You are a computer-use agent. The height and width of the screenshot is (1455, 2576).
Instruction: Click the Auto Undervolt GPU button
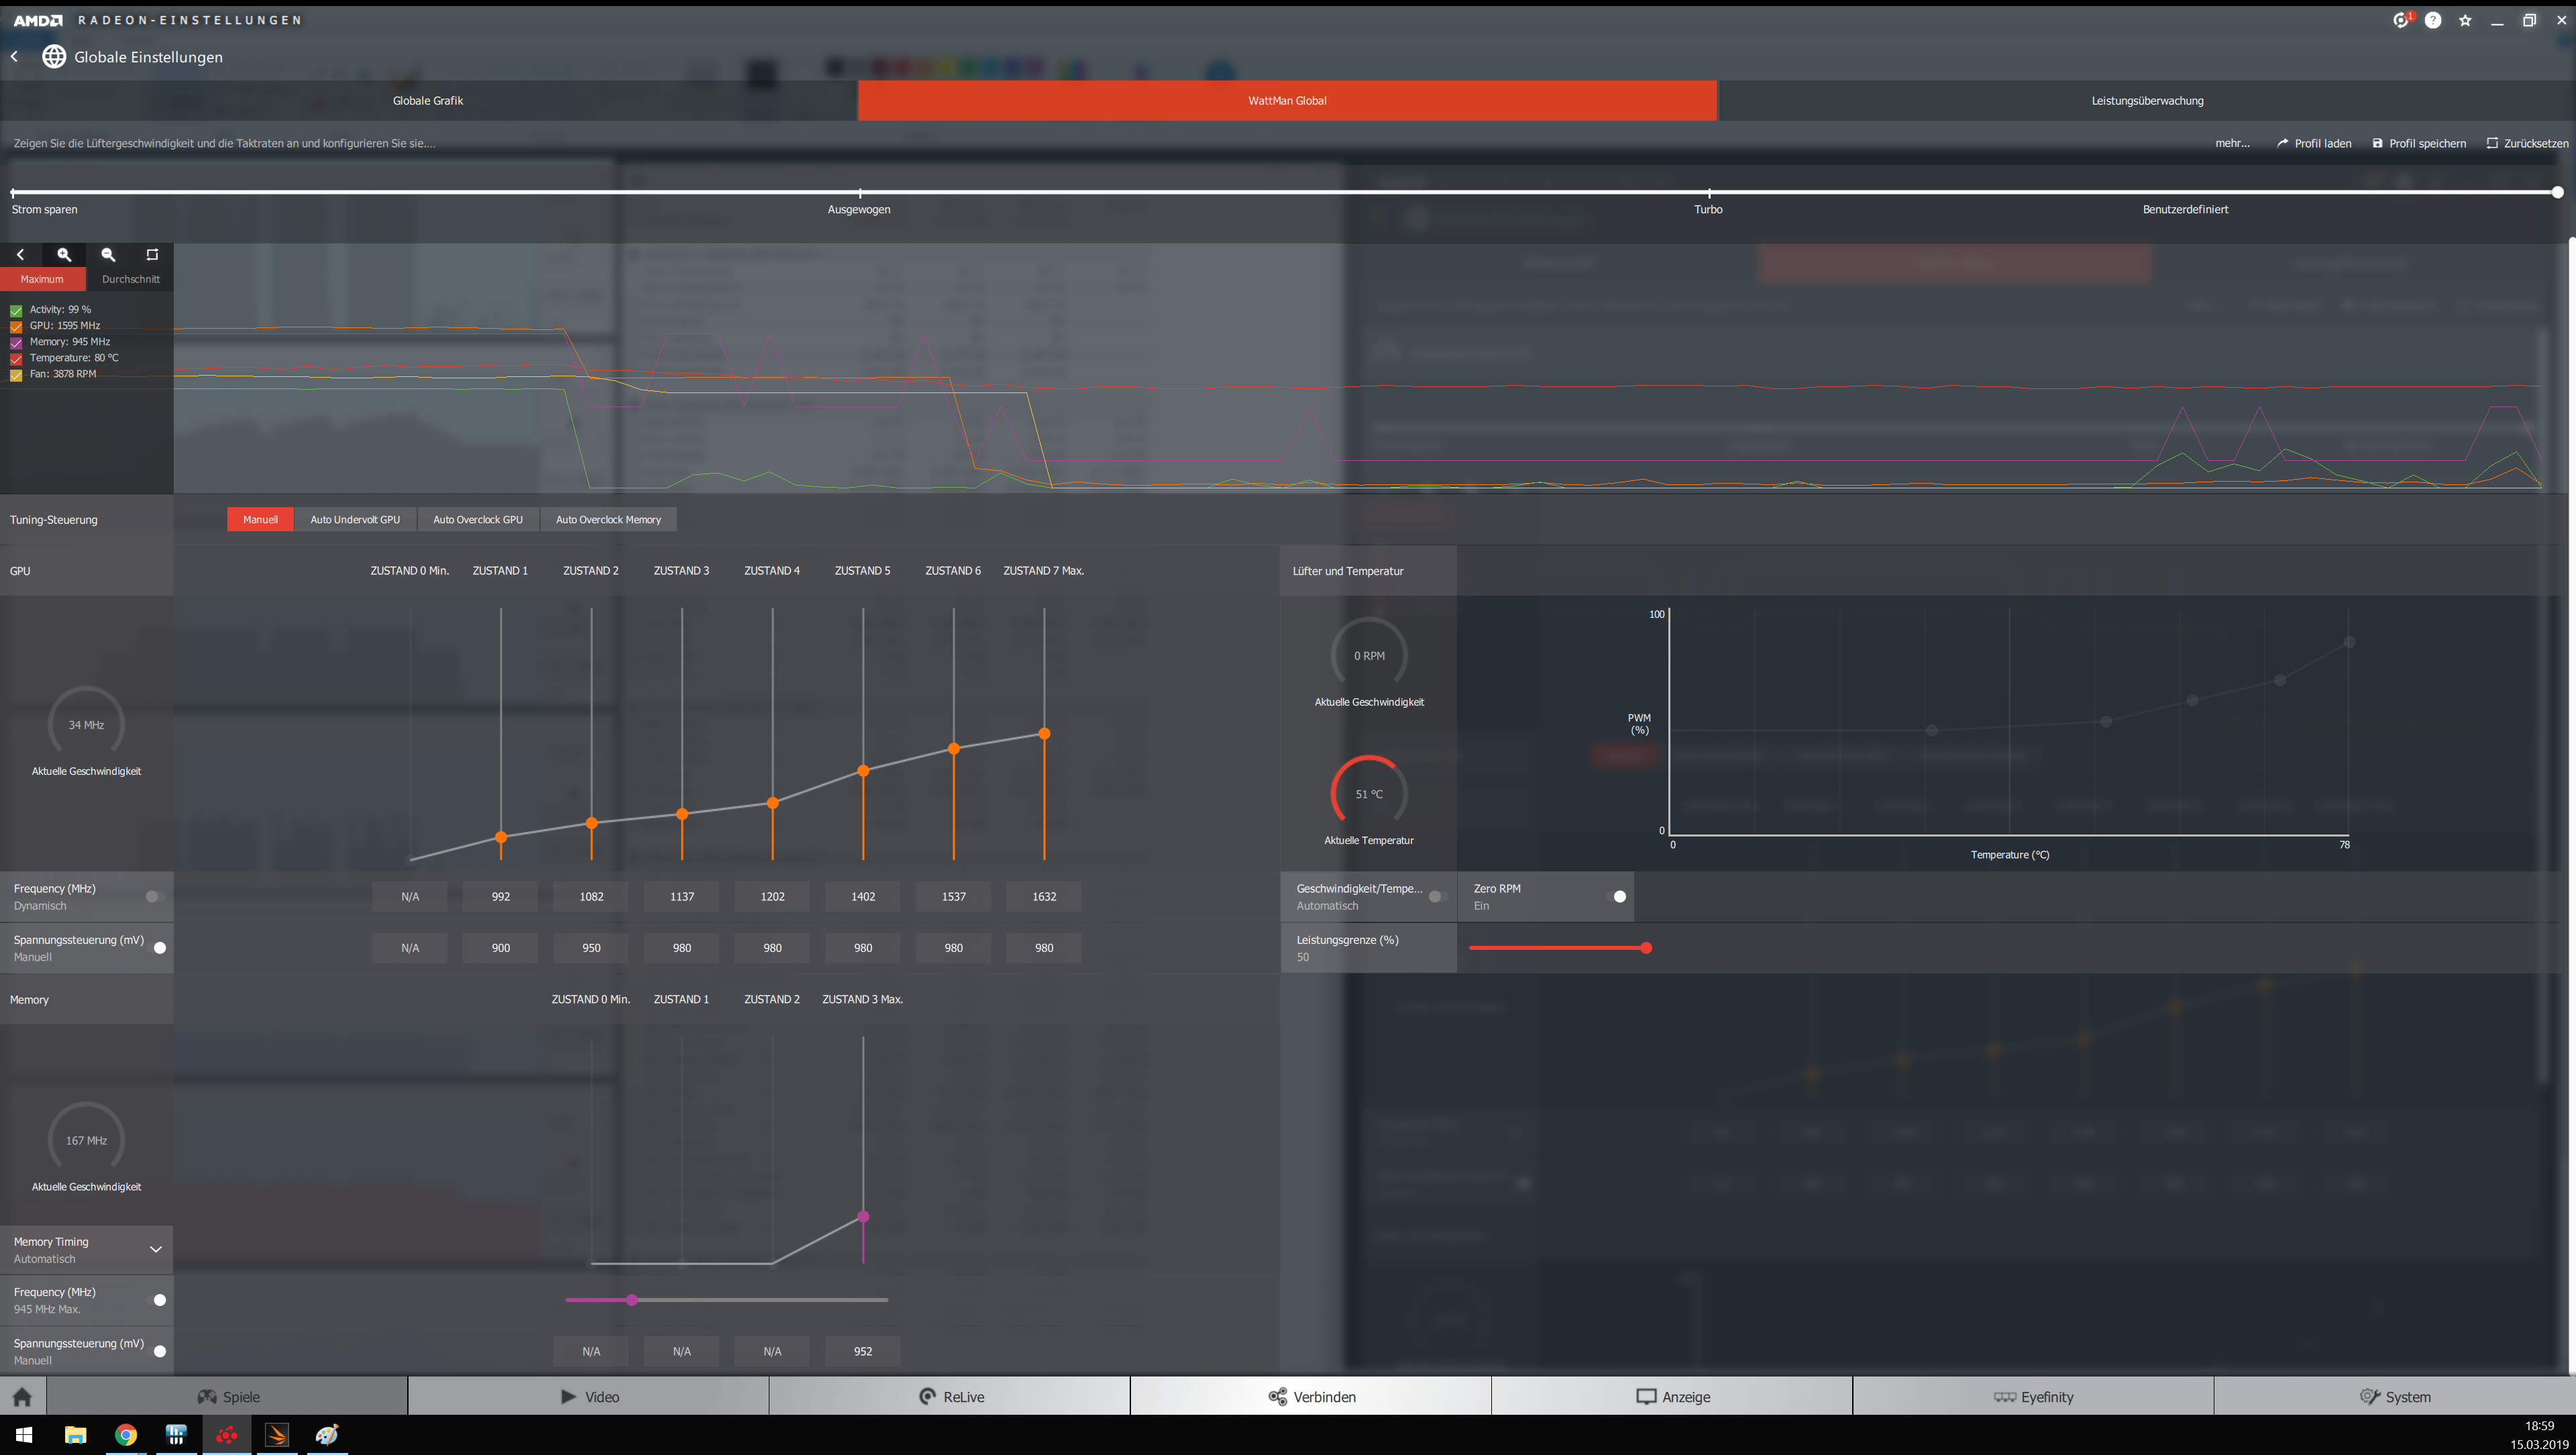point(355,519)
